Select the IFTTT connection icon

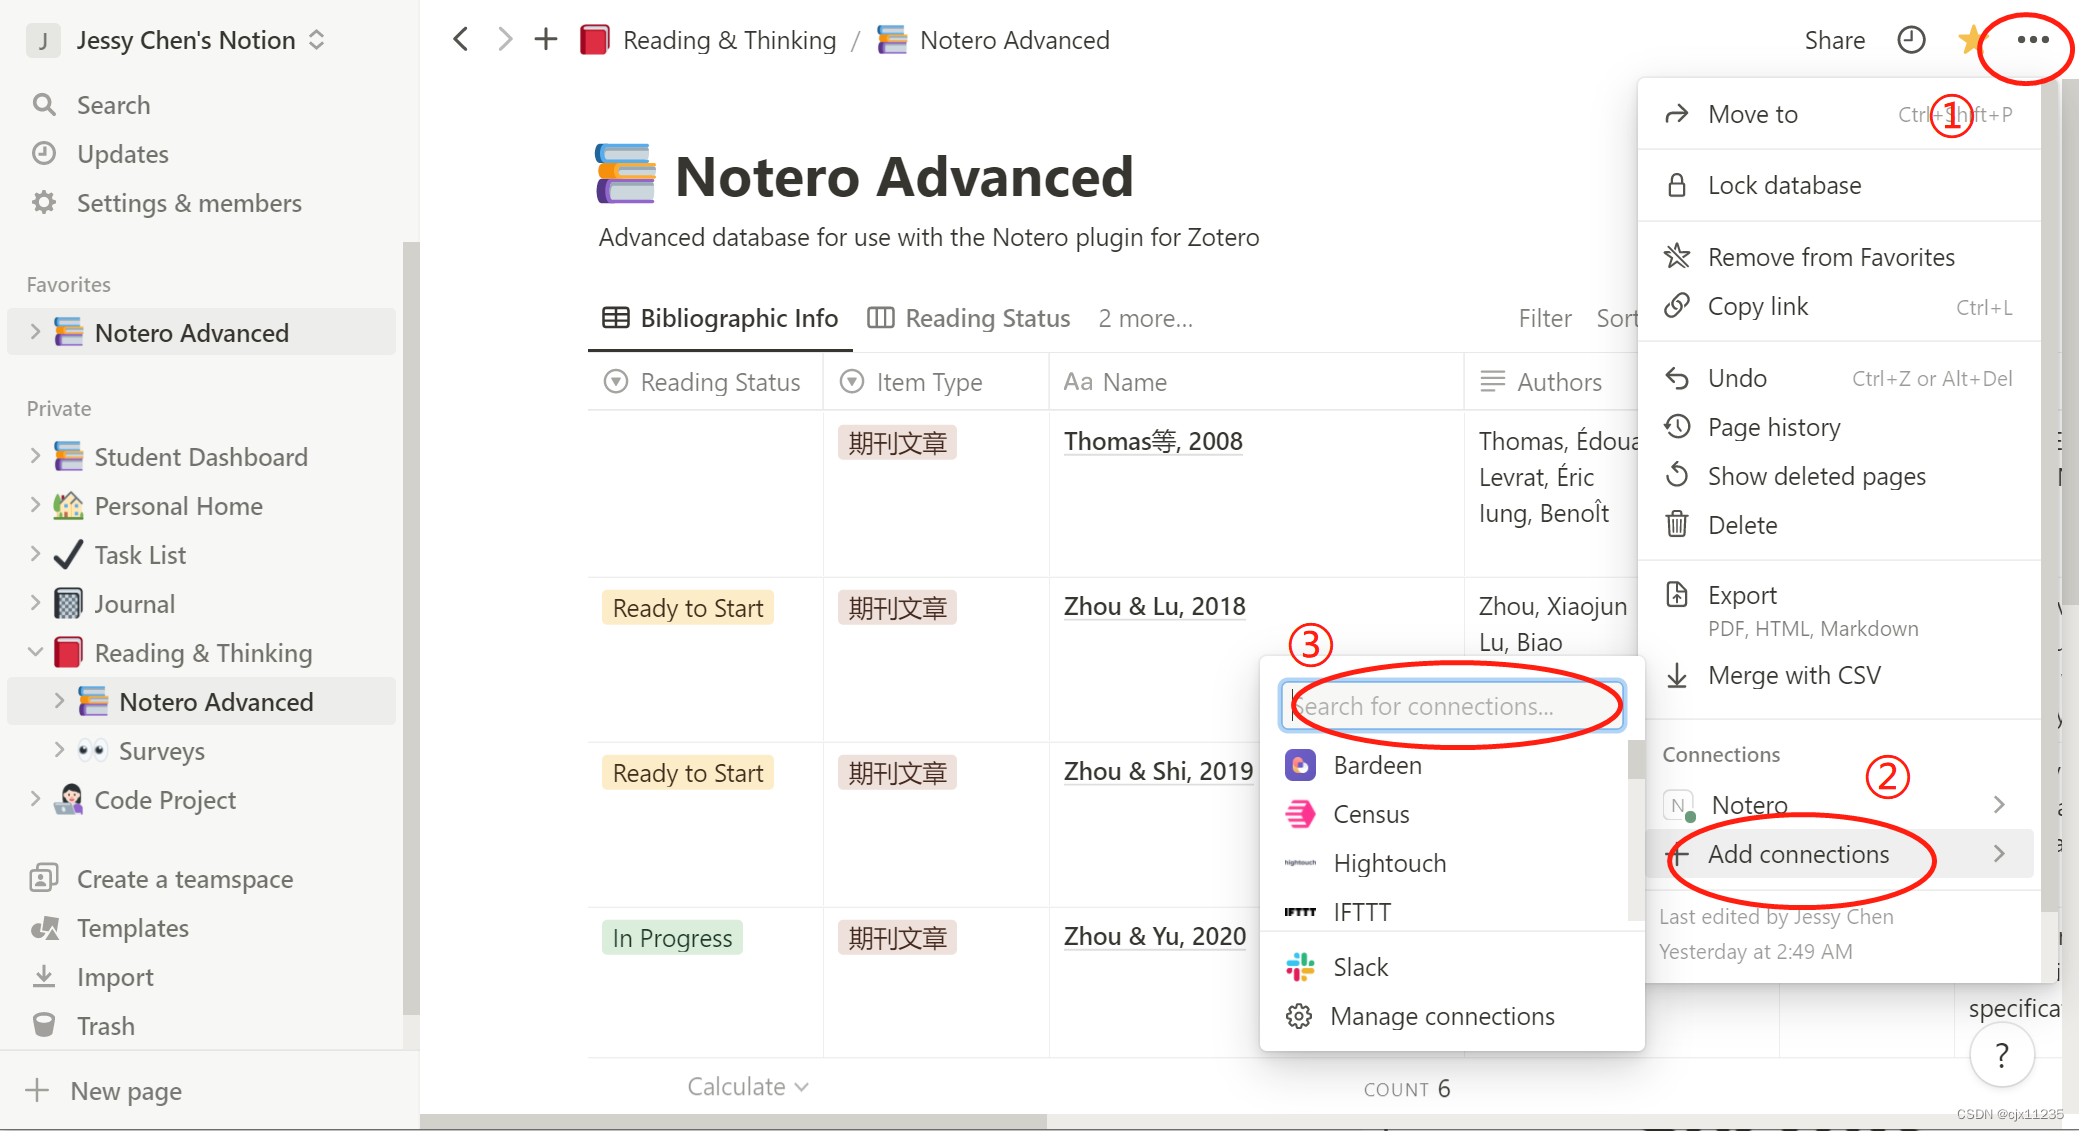[x=1299, y=911]
